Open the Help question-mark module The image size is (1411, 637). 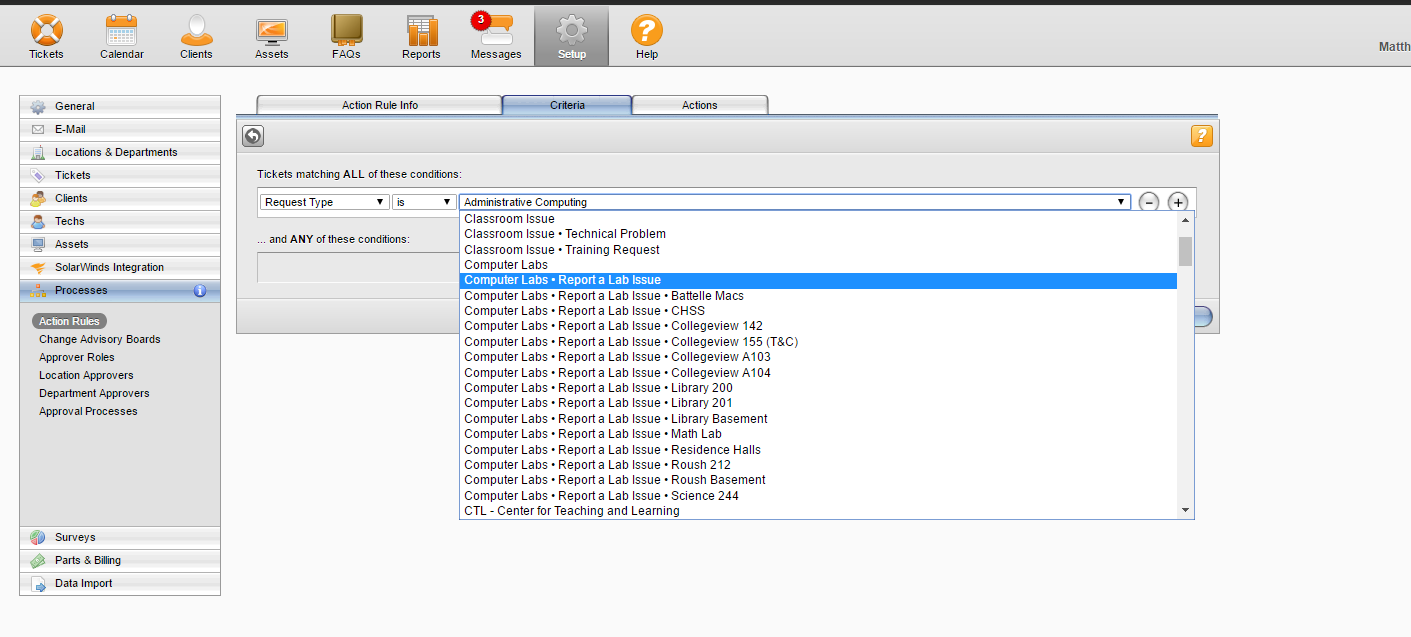pyautogui.click(x=647, y=37)
